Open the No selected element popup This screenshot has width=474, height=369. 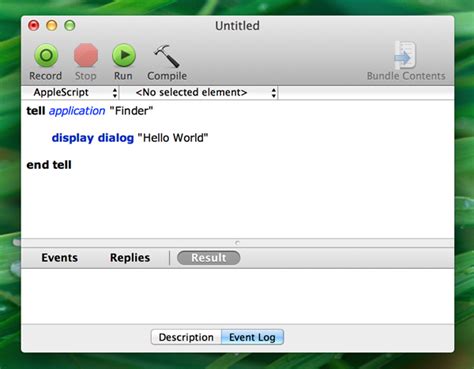click(x=199, y=92)
